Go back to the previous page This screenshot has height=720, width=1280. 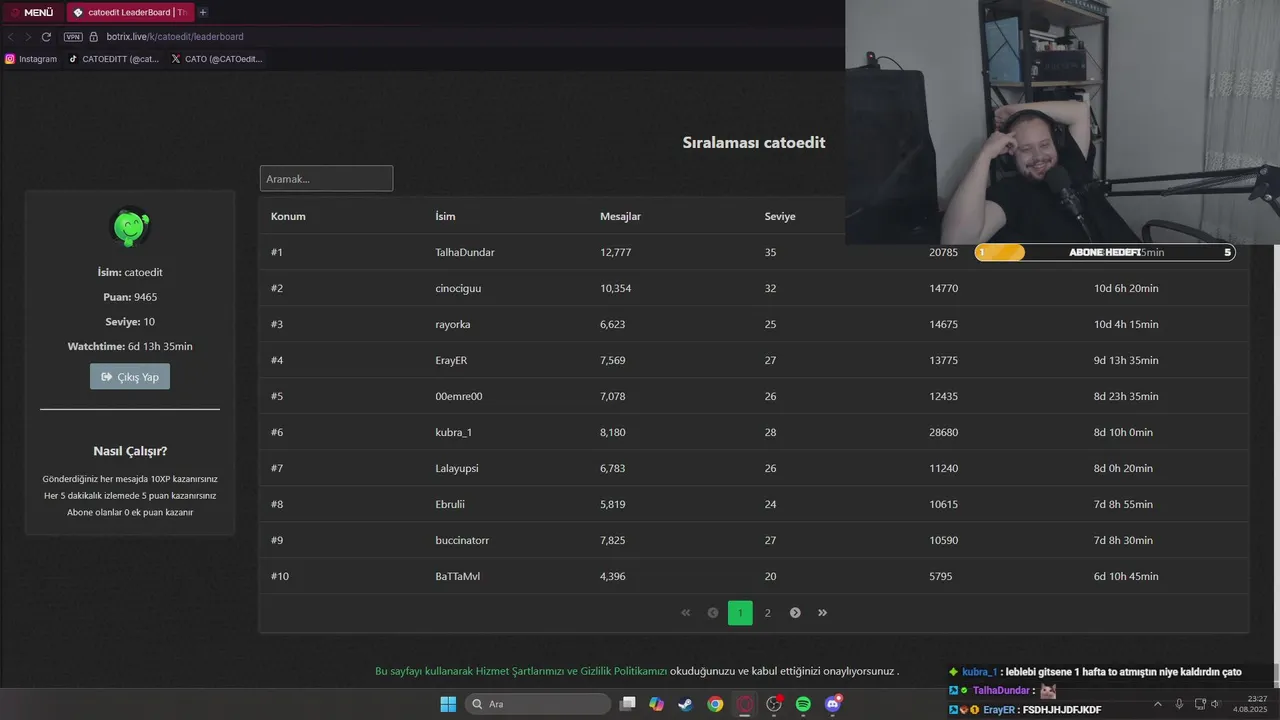(x=11, y=37)
